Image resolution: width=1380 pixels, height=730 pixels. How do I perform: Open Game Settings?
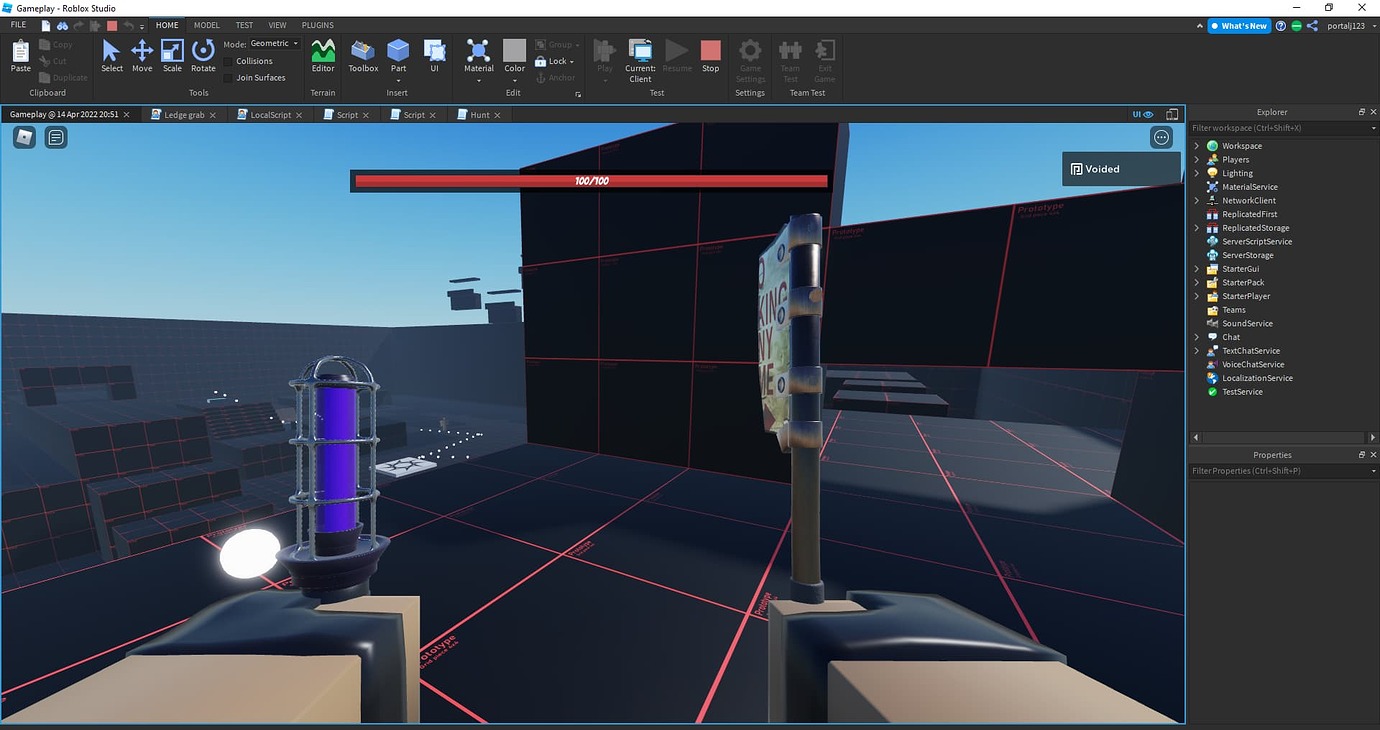(x=750, y=58)
